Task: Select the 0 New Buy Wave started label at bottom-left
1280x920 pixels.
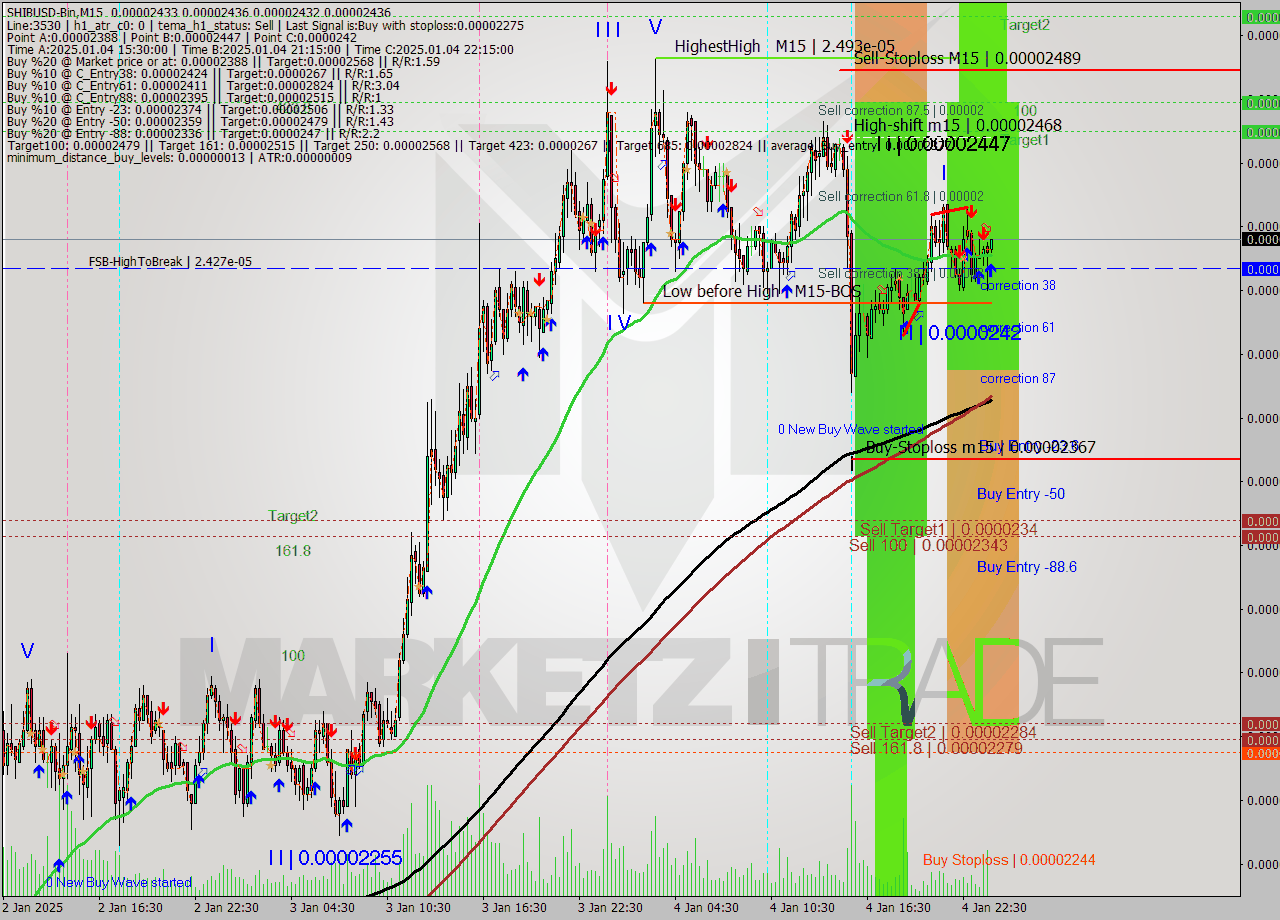Action: point(118,882)
